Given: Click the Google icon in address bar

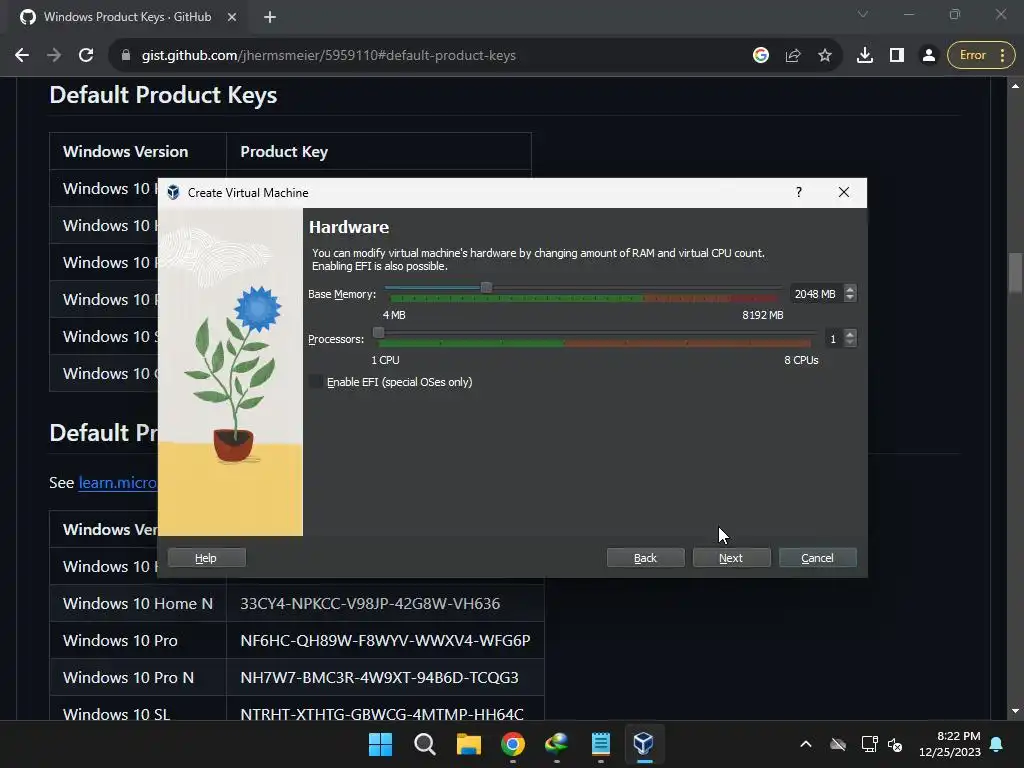Looking at the screenshot, I should pos(761,56).
